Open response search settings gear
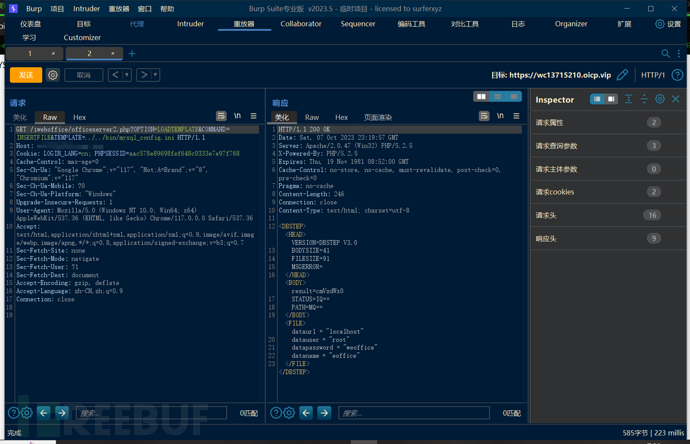The height and width of the screenshot is (444, 690). pos(289,412)
